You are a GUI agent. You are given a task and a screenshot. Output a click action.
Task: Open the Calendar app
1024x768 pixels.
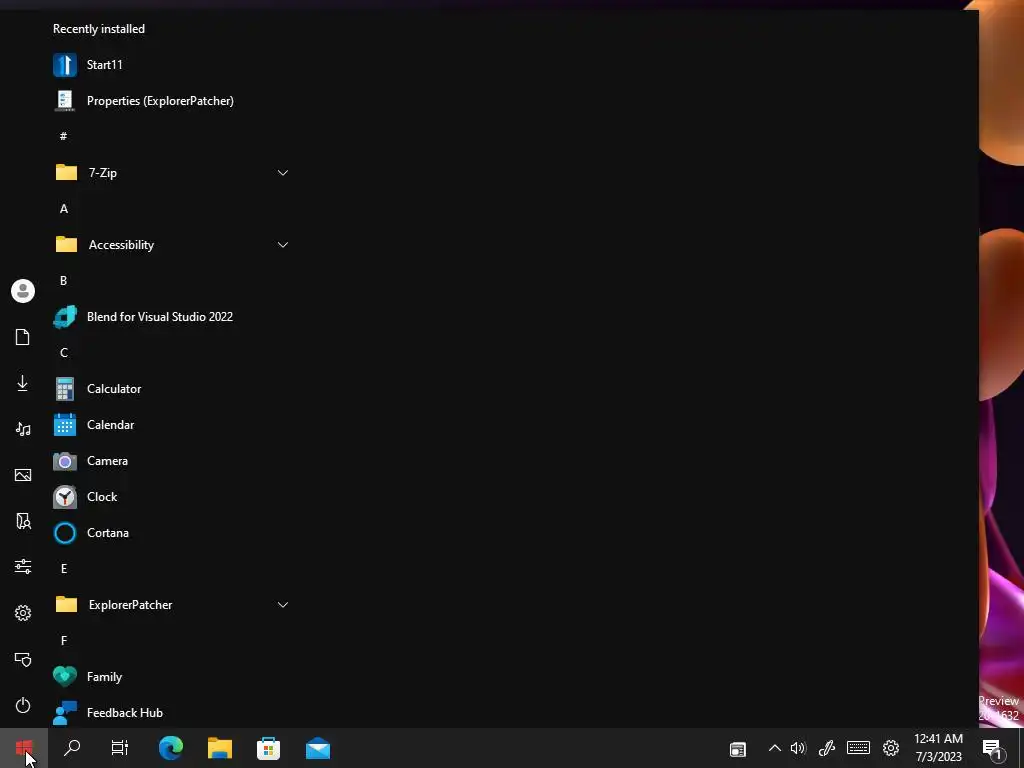pyautogui.click(x=171, y=424)
